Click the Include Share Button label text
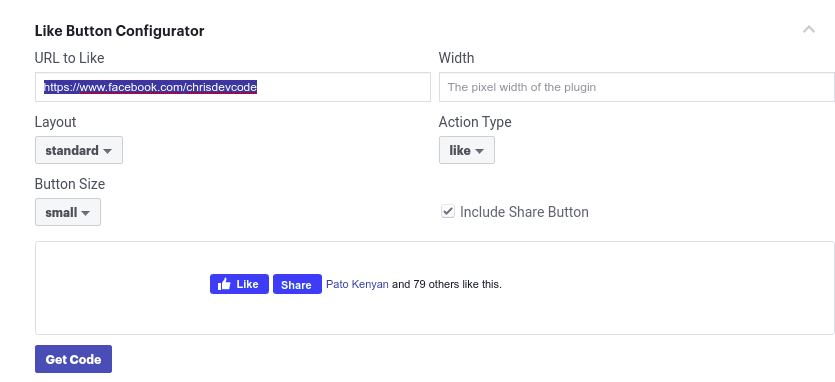835x382 pixels. pos(524,212)
